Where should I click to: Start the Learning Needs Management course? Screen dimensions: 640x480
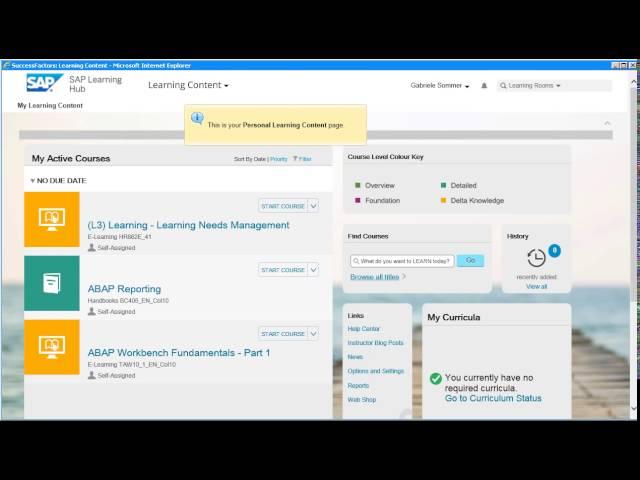(283, 206)
